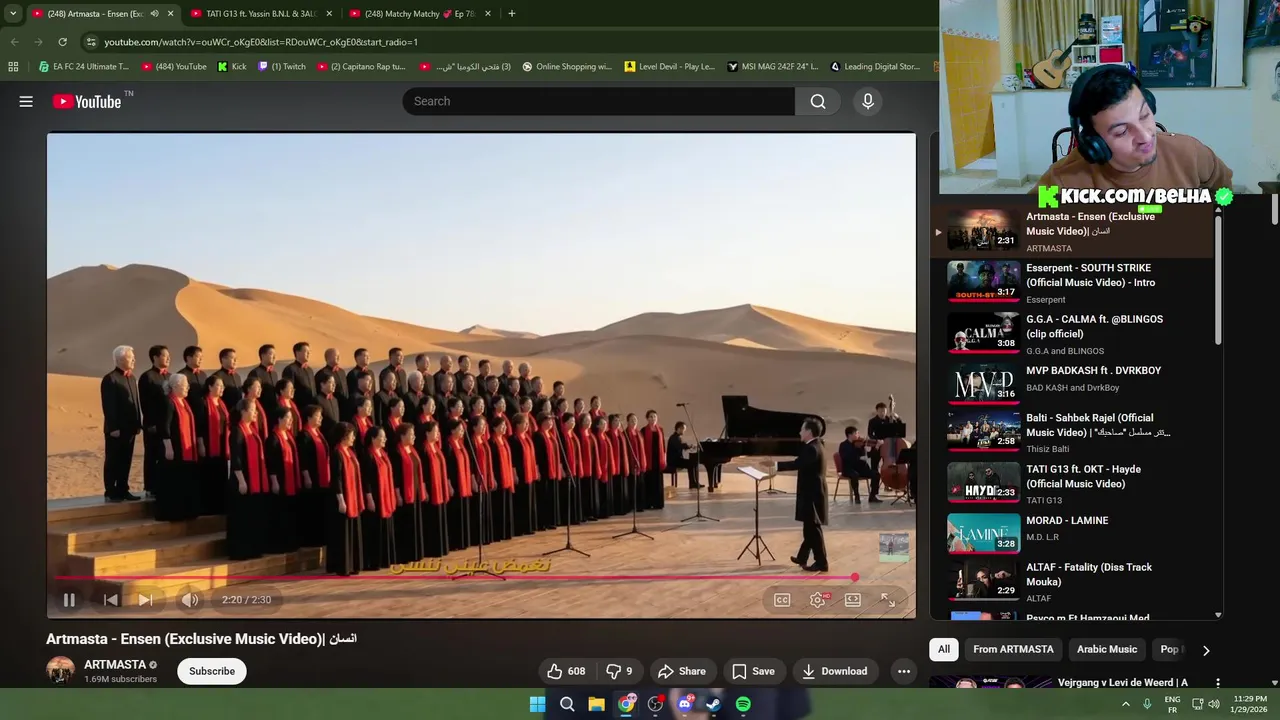The image size is (1280, 720).
Task: Open Online Shopping bookmark
Action: pyautogui.click(x=566, y=67)
